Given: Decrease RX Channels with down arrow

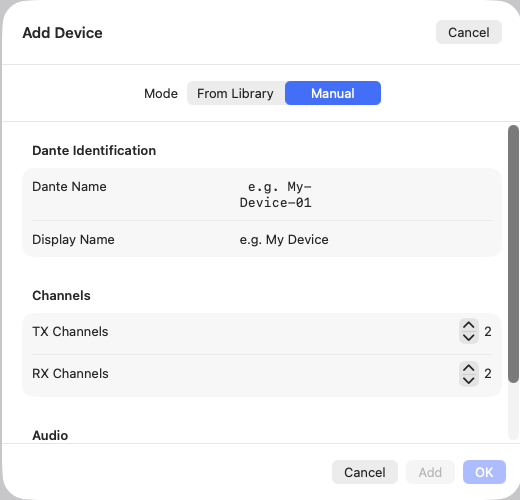Looking at the screenshot, I should click(469, 380).
